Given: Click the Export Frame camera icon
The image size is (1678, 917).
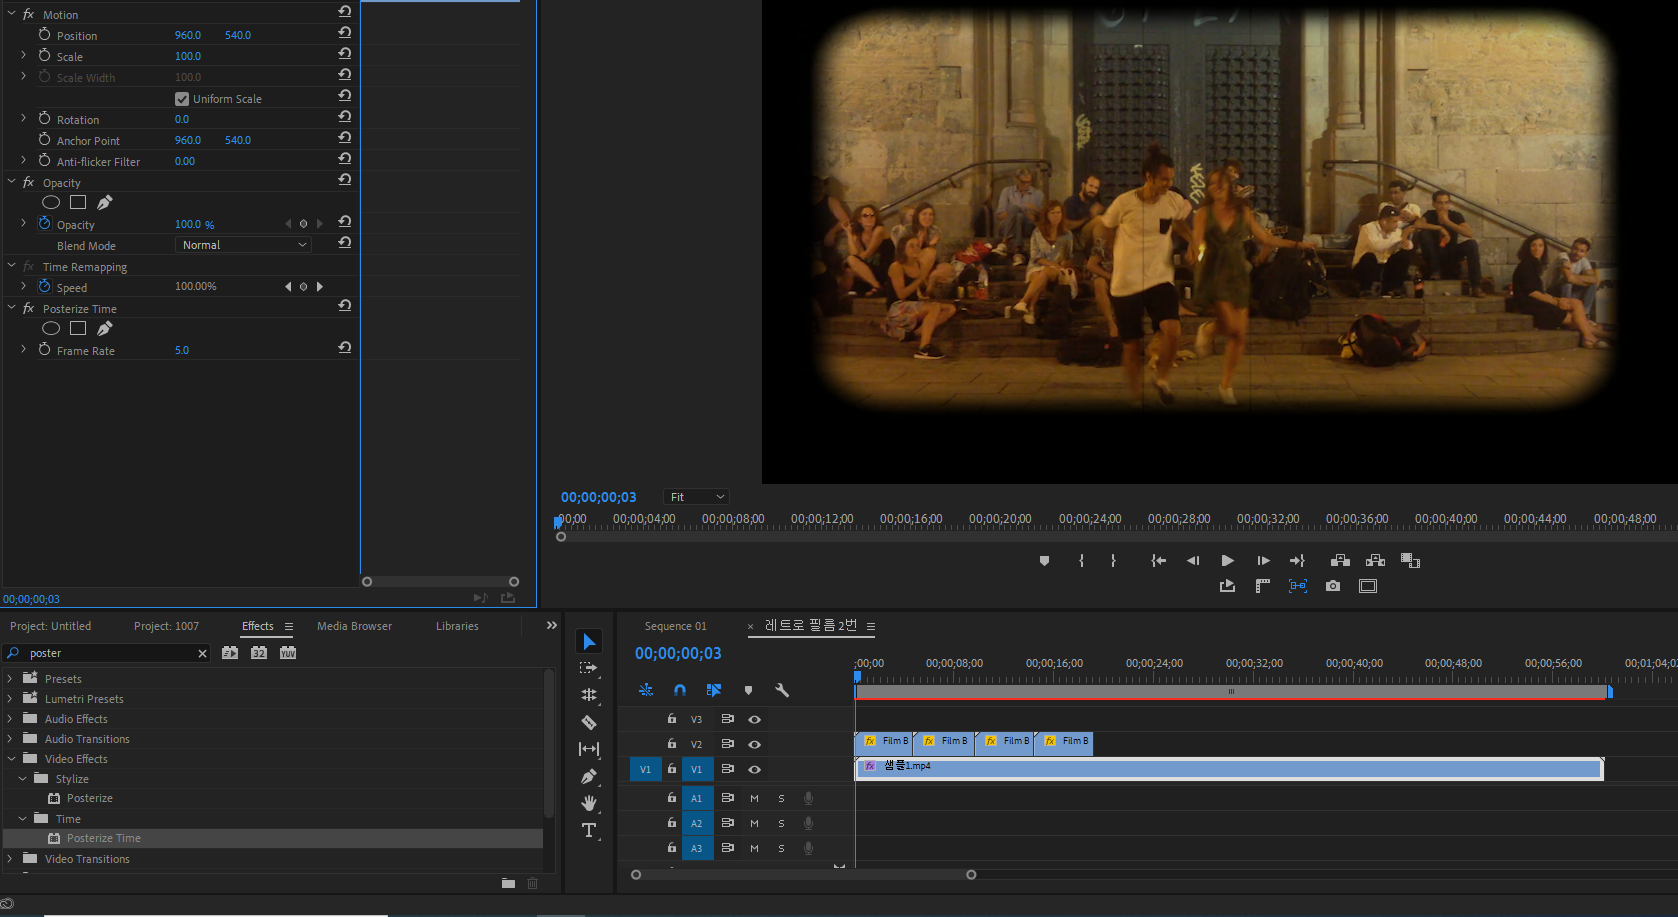Looking at the screenshot, I should 1333,586.
